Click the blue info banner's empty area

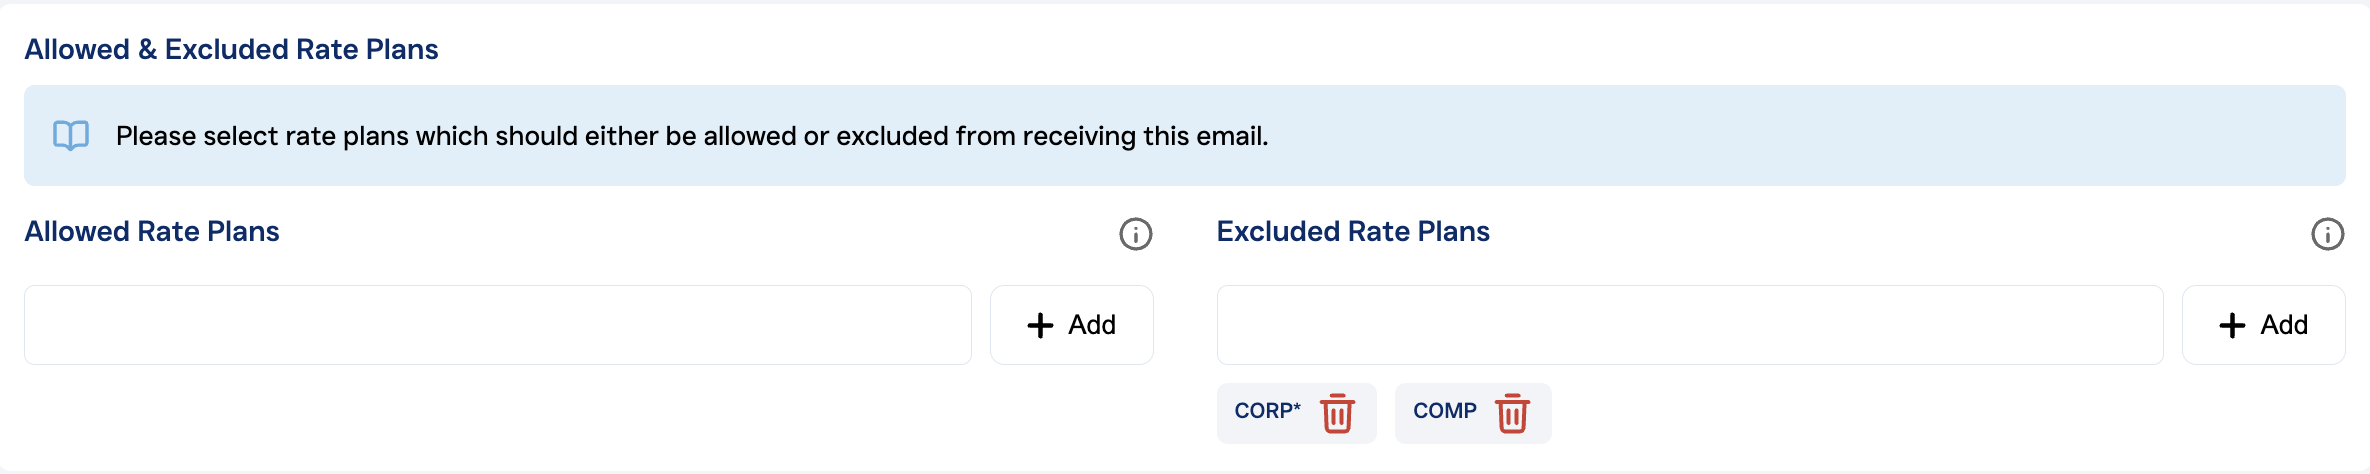pos(1800,136)
